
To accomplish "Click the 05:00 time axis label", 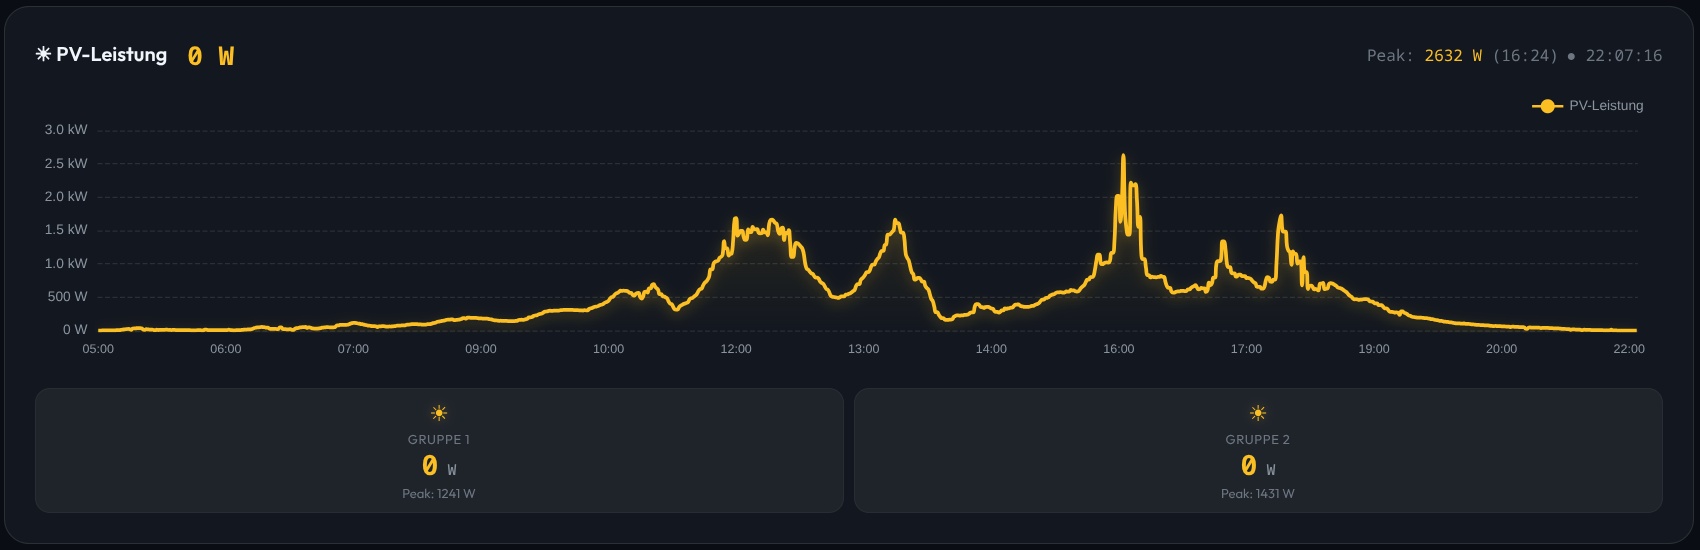I will pyautogui.click(x=98, y=349).
